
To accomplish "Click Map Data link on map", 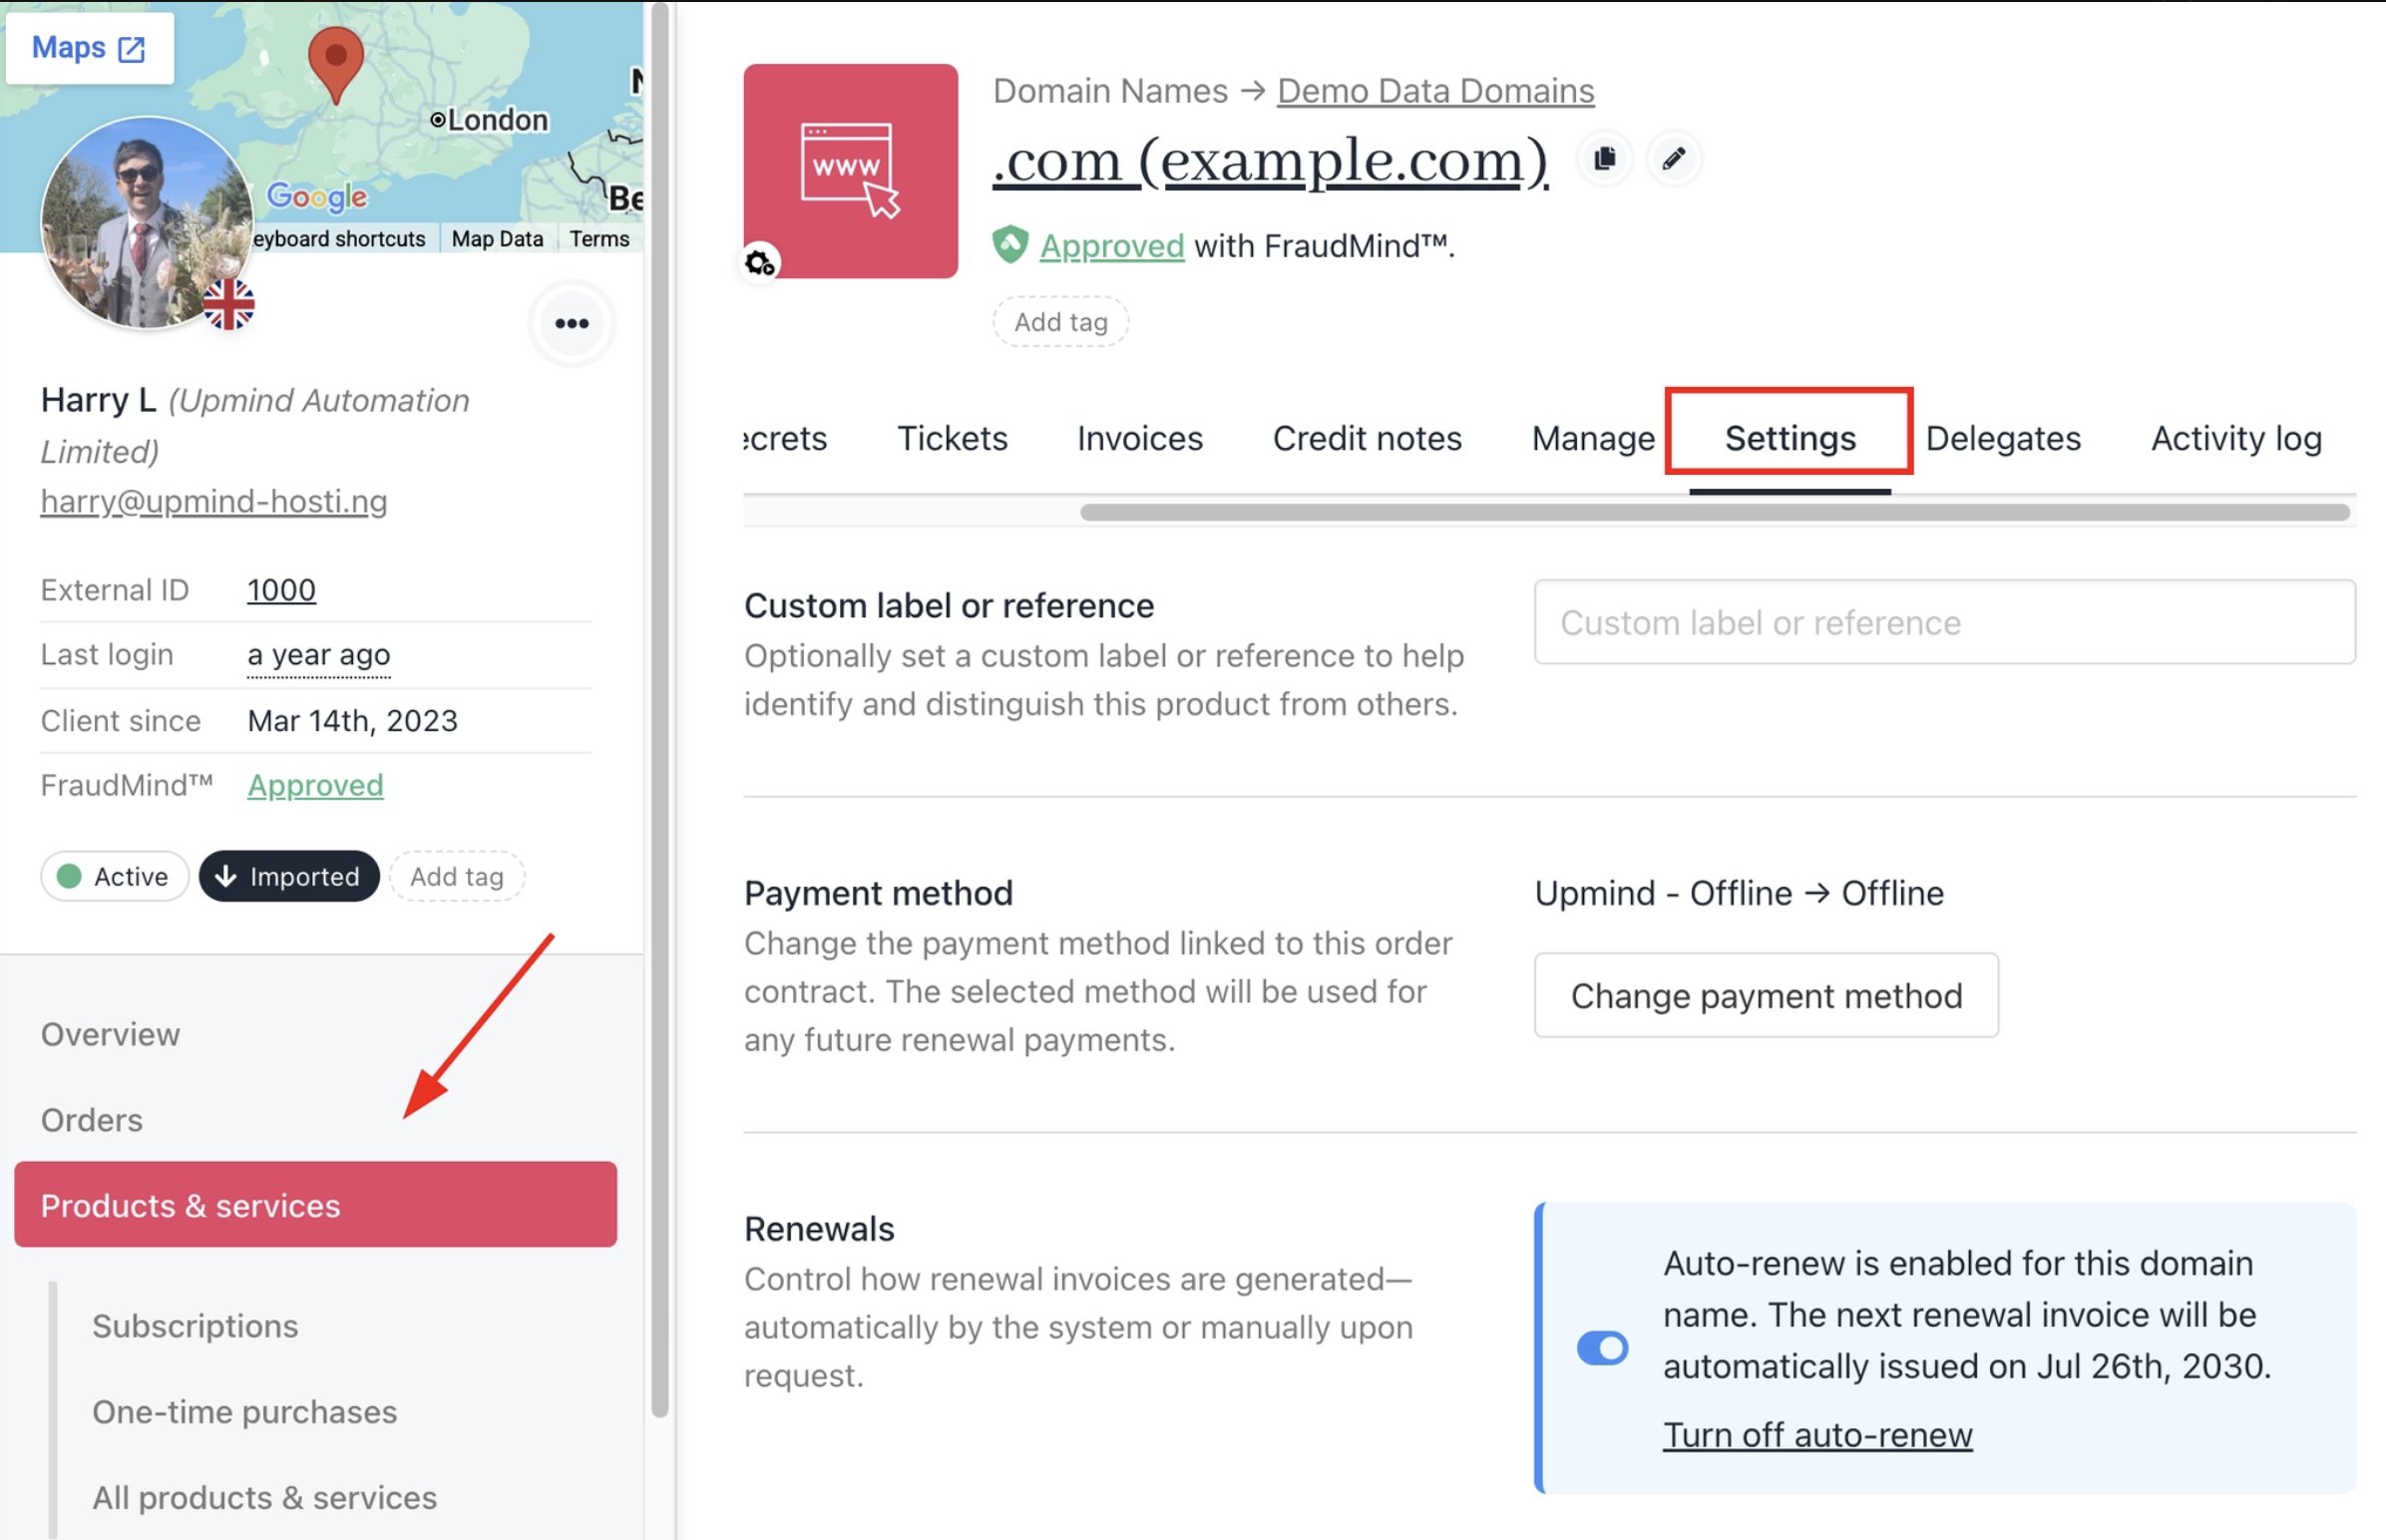I will point(497,239).
